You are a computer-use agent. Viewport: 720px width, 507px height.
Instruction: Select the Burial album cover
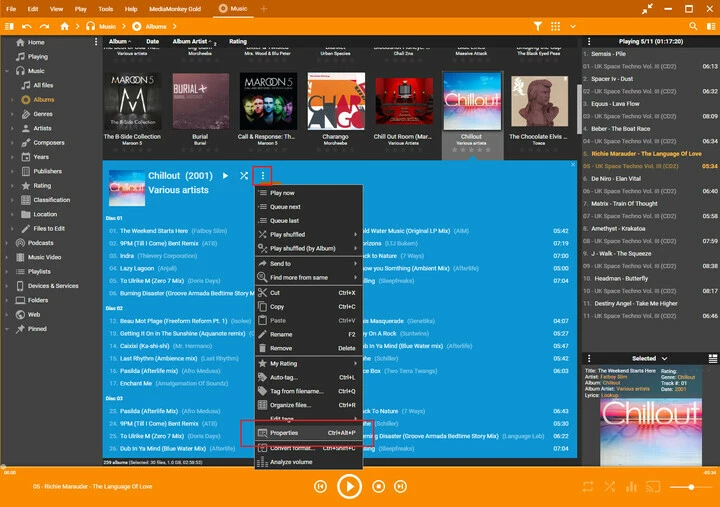[x=200, y=101]
